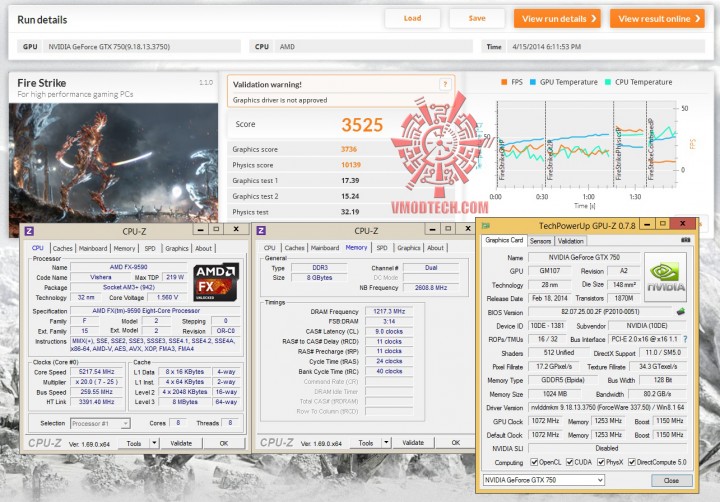The height and width of the screenshot is (502, 720).
Task: Click Validate button in left CPU-Z
Action: (181, 443)
